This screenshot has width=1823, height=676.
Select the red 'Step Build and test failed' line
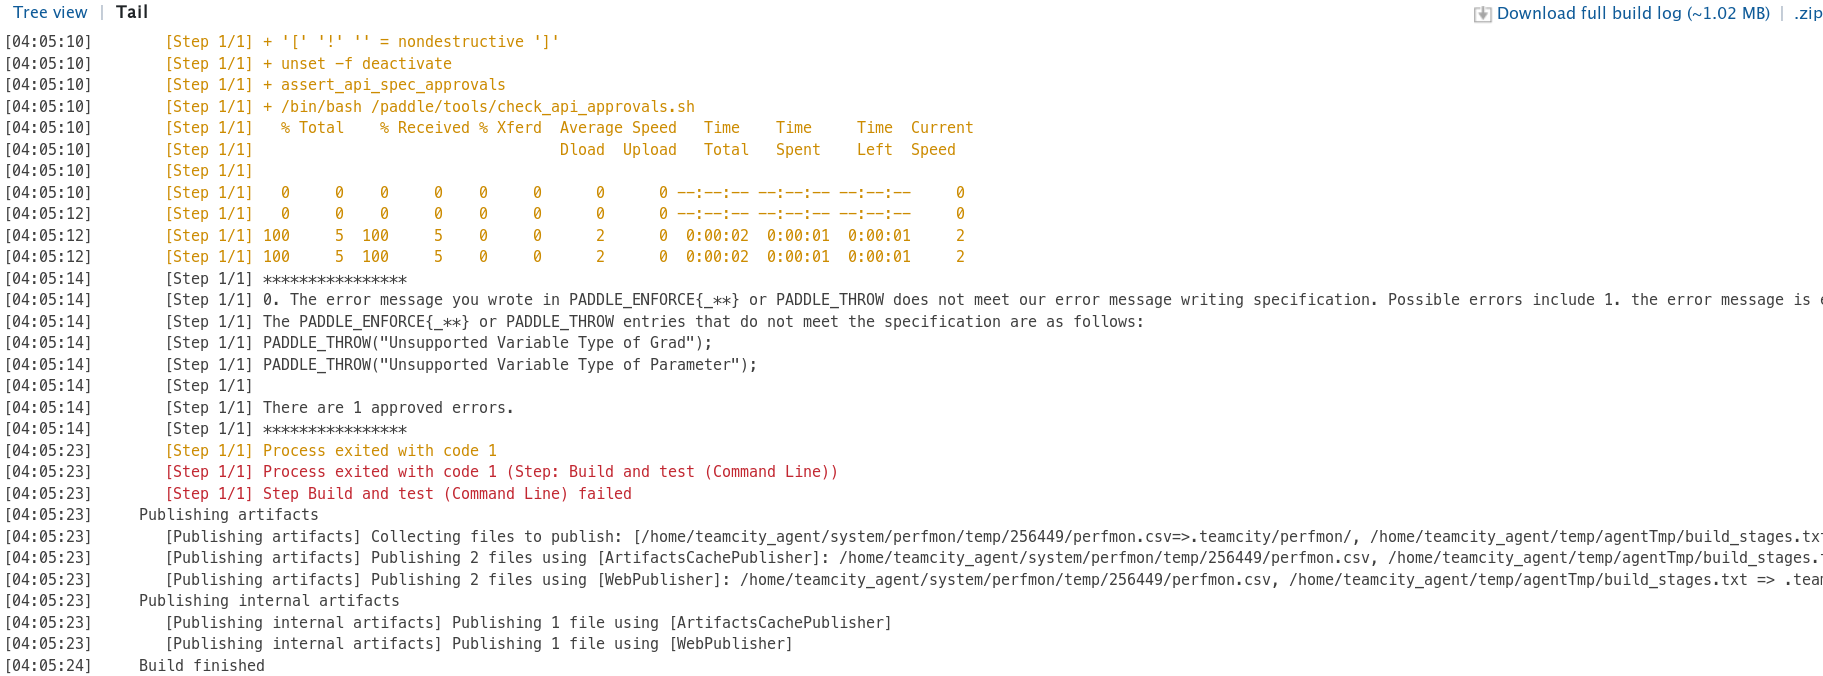398,494
